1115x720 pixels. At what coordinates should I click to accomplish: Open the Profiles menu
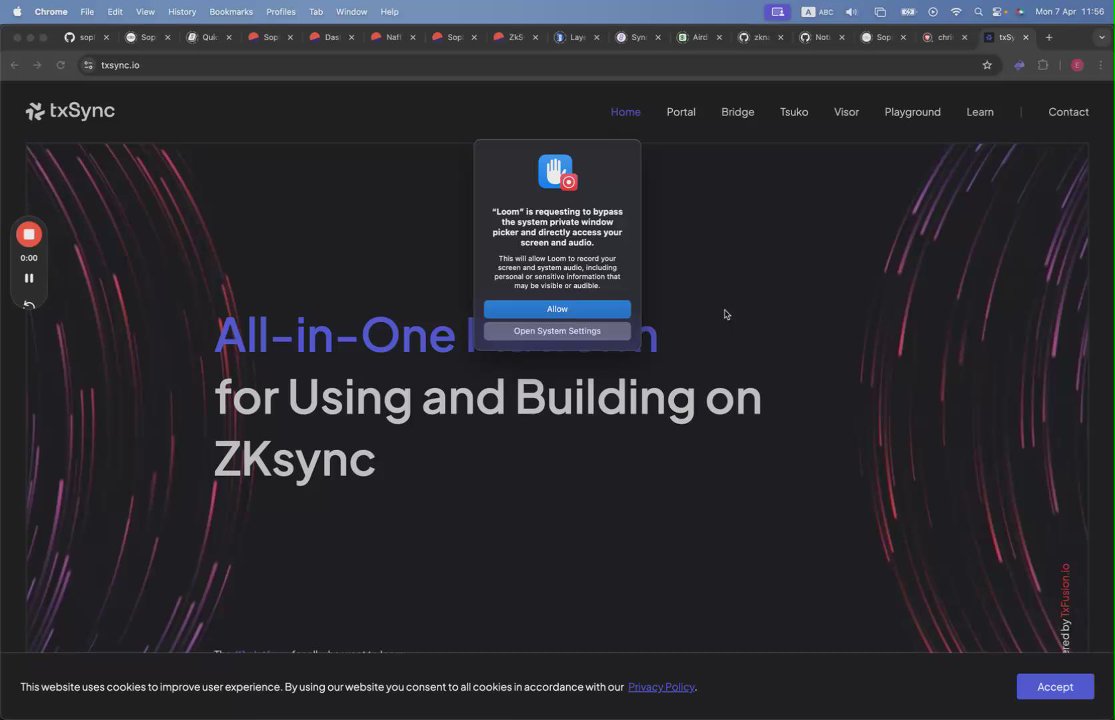tap(281, 11)
